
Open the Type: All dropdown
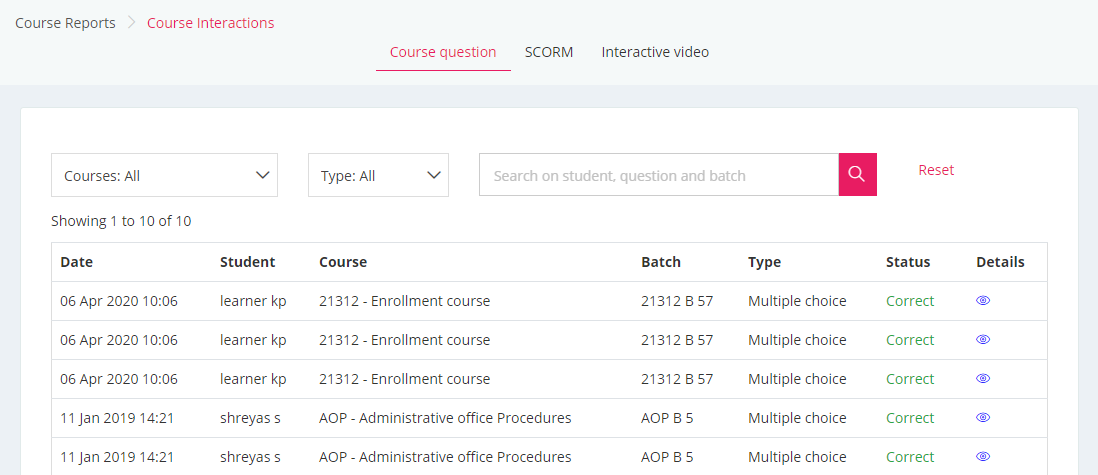tap(378, 175)
